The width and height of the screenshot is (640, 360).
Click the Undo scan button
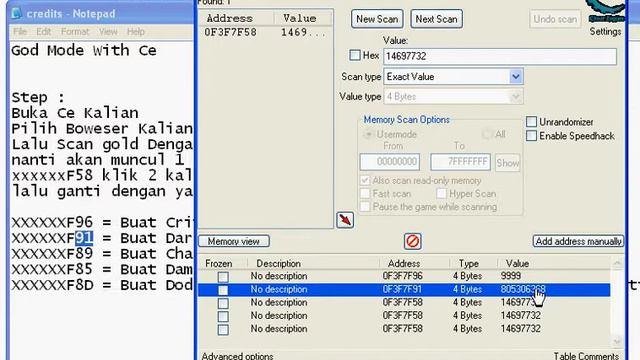click(x=555, y=19)
